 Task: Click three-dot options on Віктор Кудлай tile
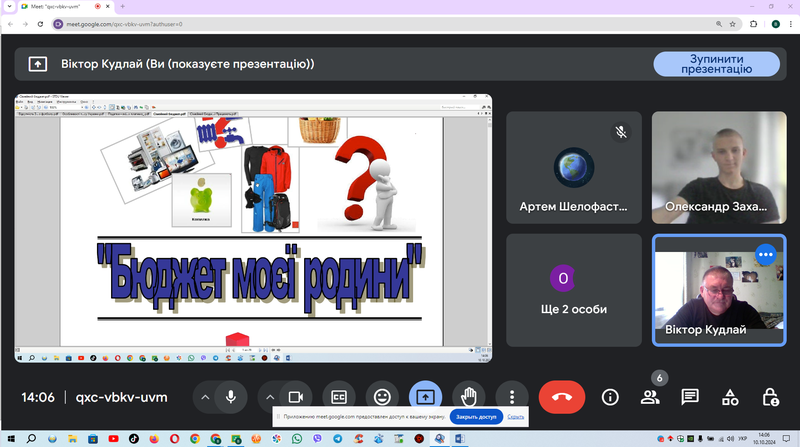765,255
